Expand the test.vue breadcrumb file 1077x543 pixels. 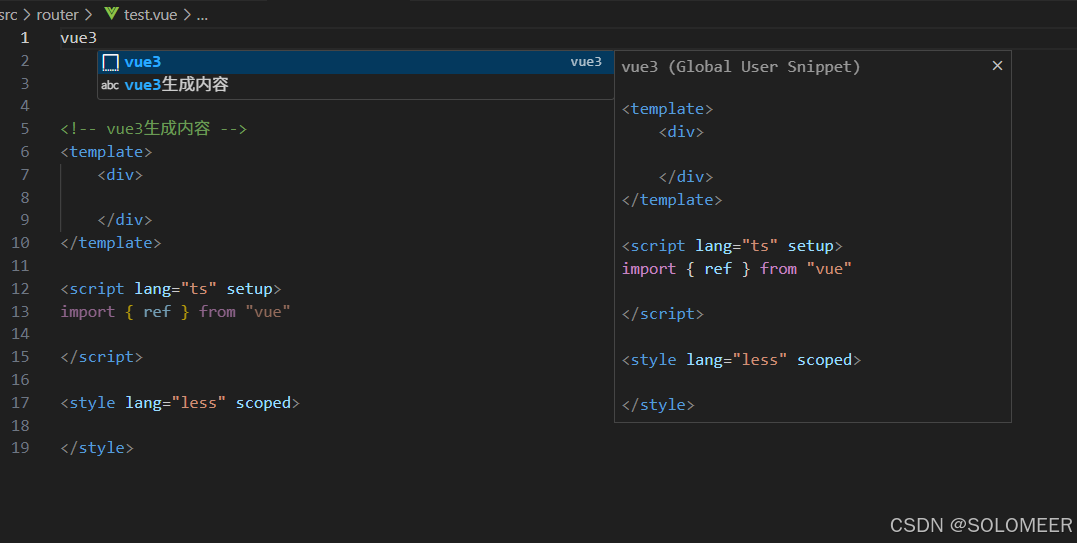tap(152, 15)
